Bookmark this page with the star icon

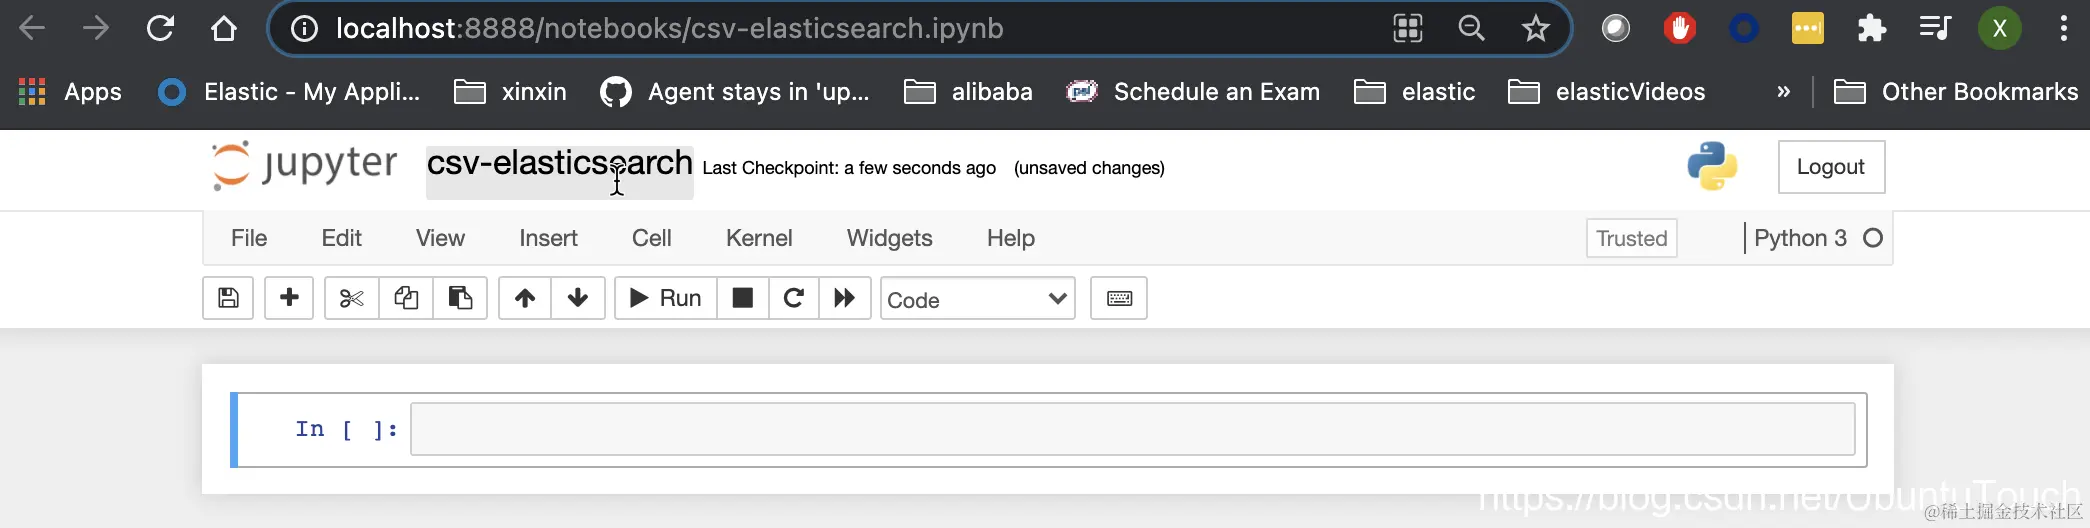point(1535,29)
